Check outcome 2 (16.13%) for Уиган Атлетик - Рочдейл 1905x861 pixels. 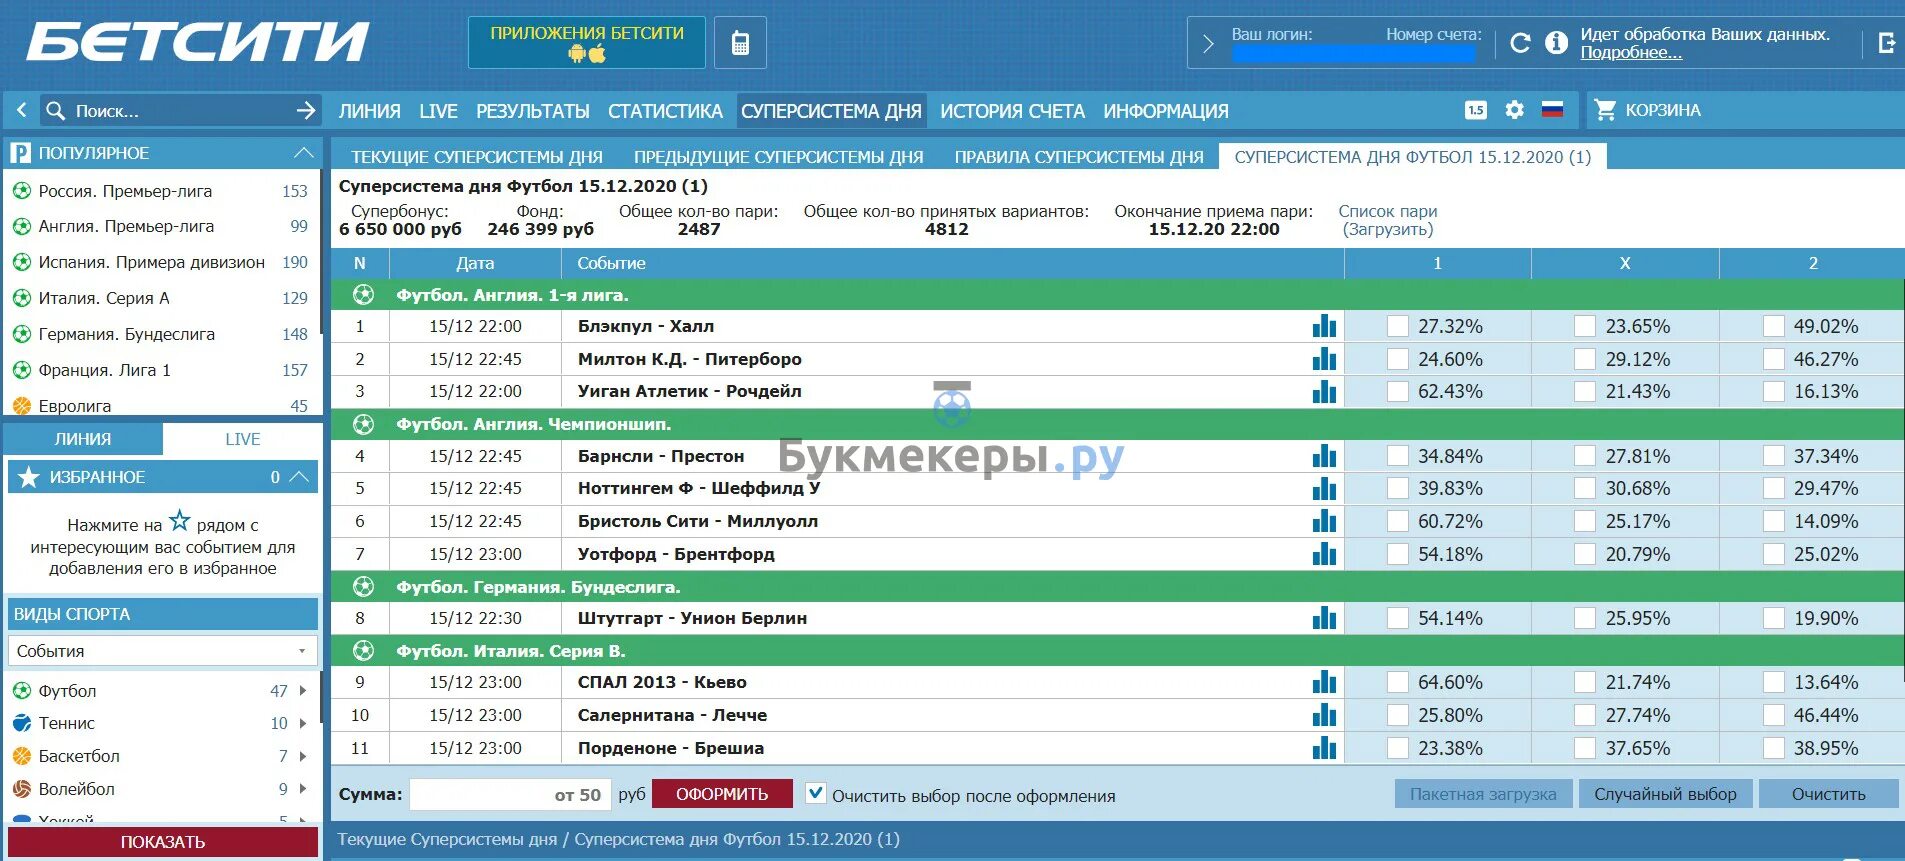tap(1774, 391)
